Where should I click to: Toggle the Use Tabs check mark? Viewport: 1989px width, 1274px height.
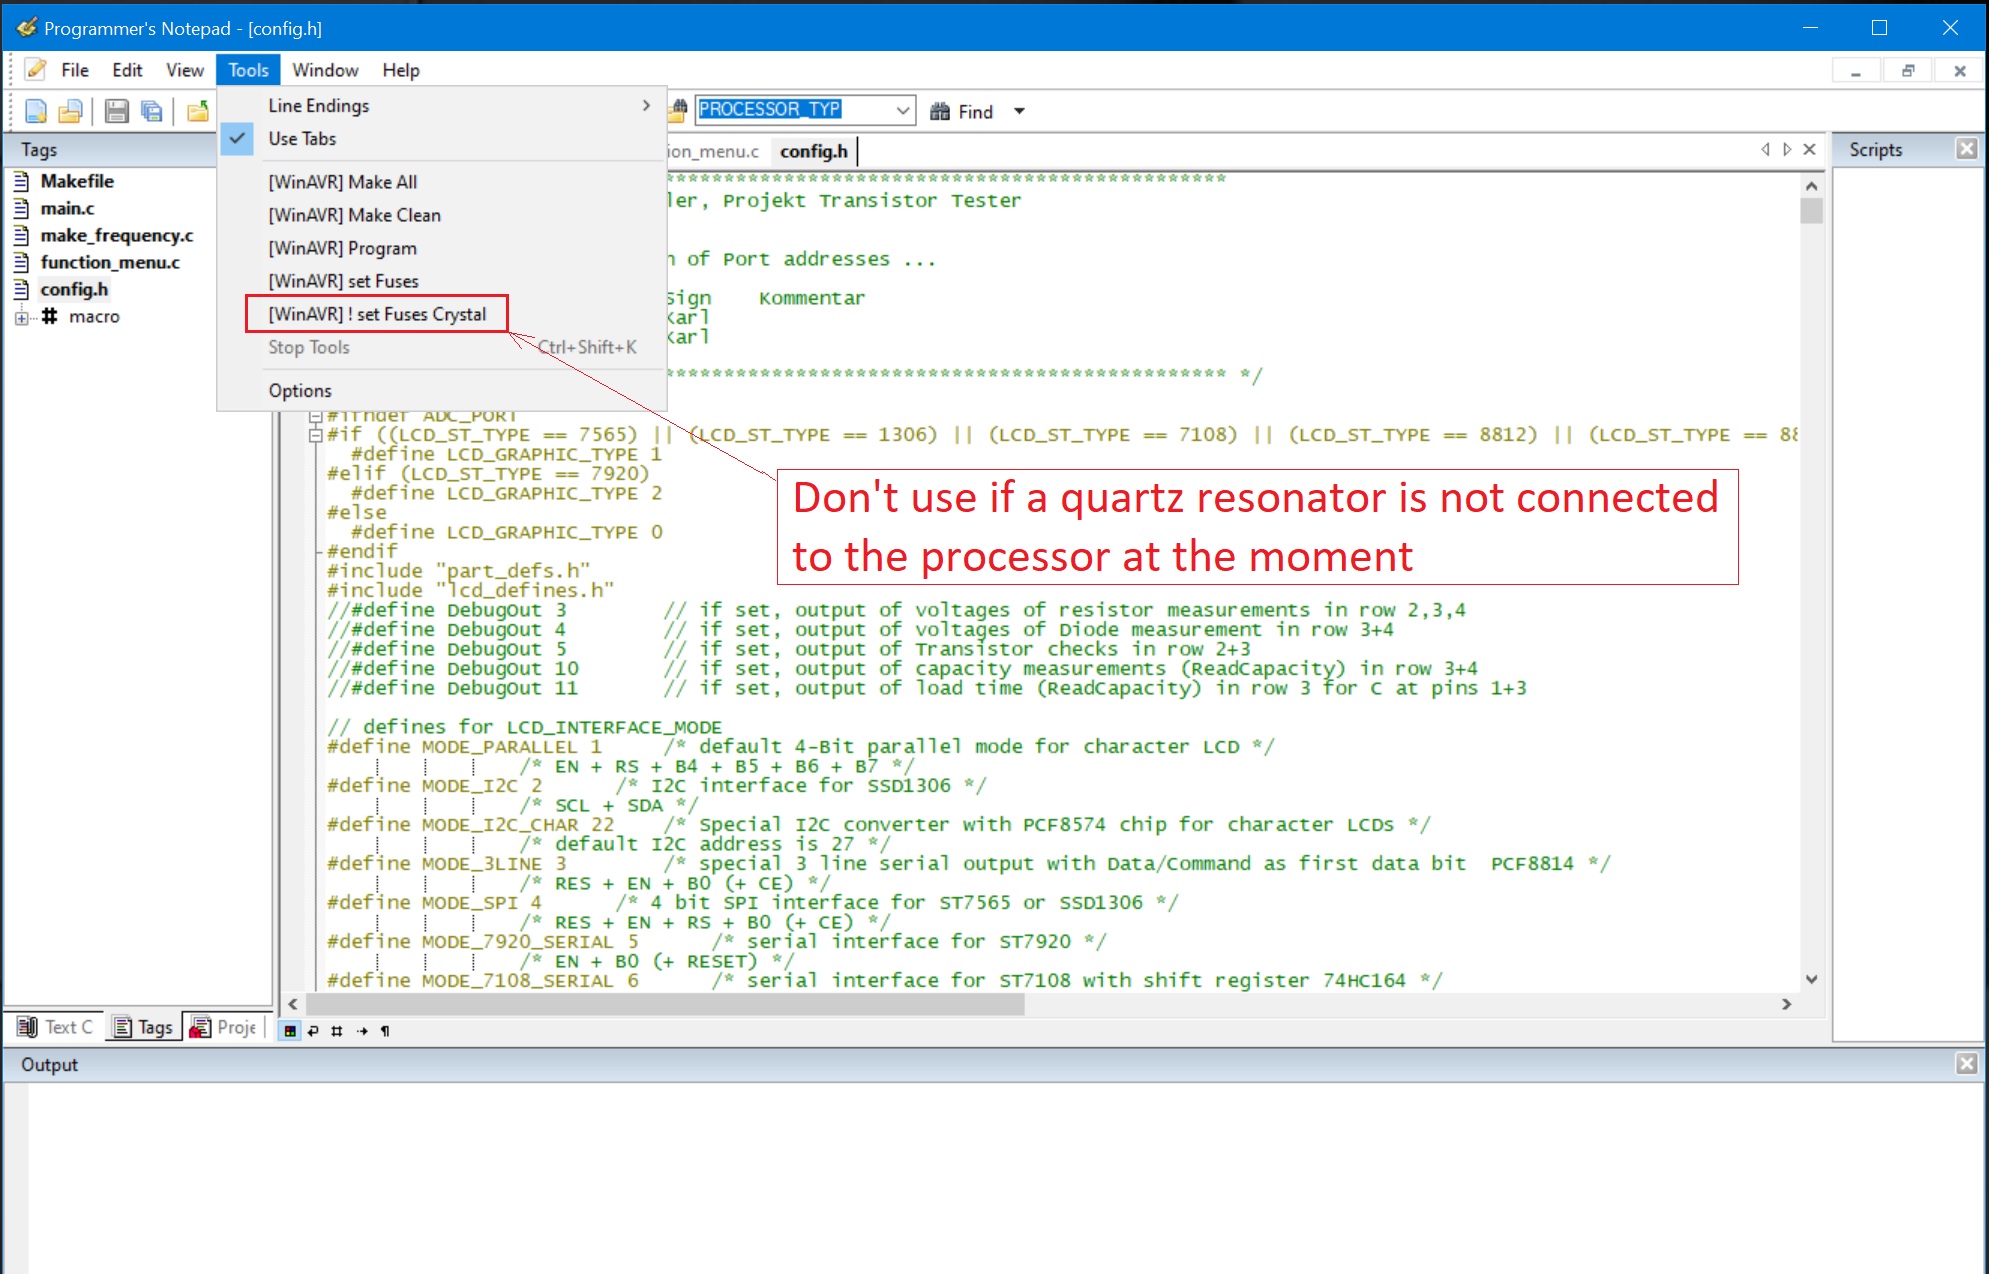tap(237, 139)
